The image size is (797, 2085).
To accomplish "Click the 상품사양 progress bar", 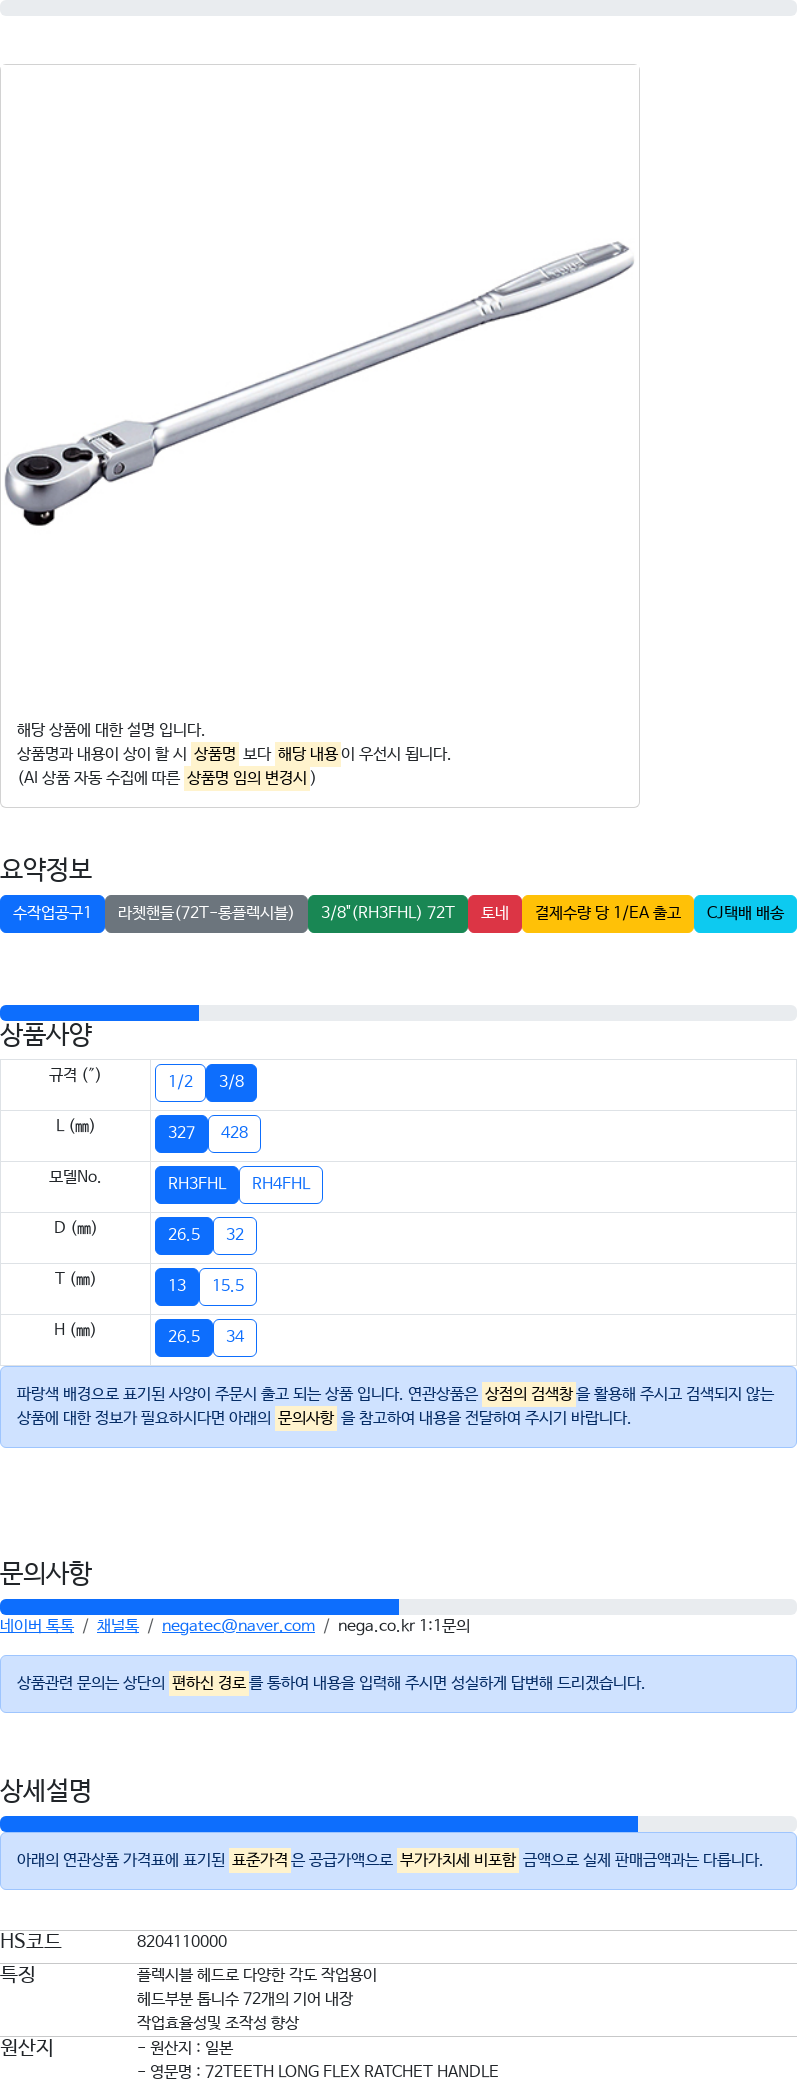I will click(x=398, y=1013).
